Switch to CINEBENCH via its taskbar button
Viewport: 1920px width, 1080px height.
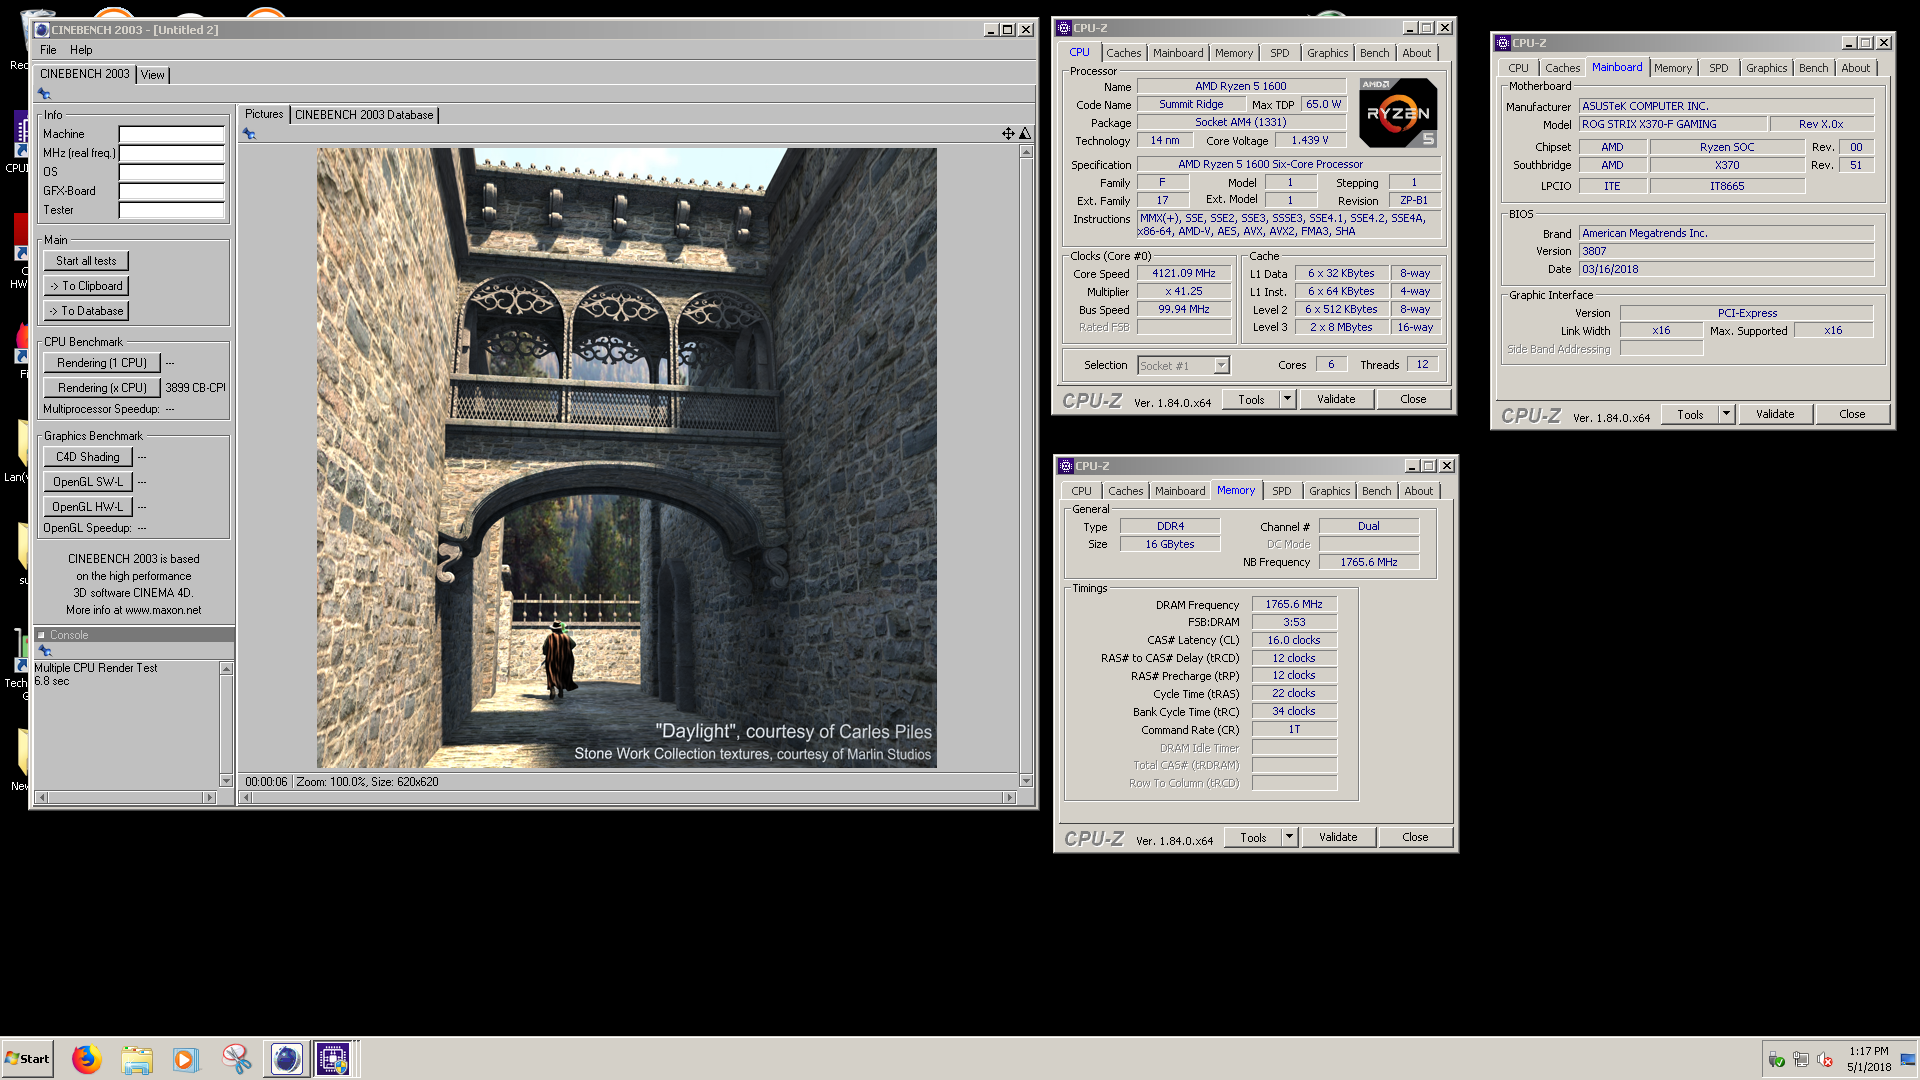pos(286,1059)
